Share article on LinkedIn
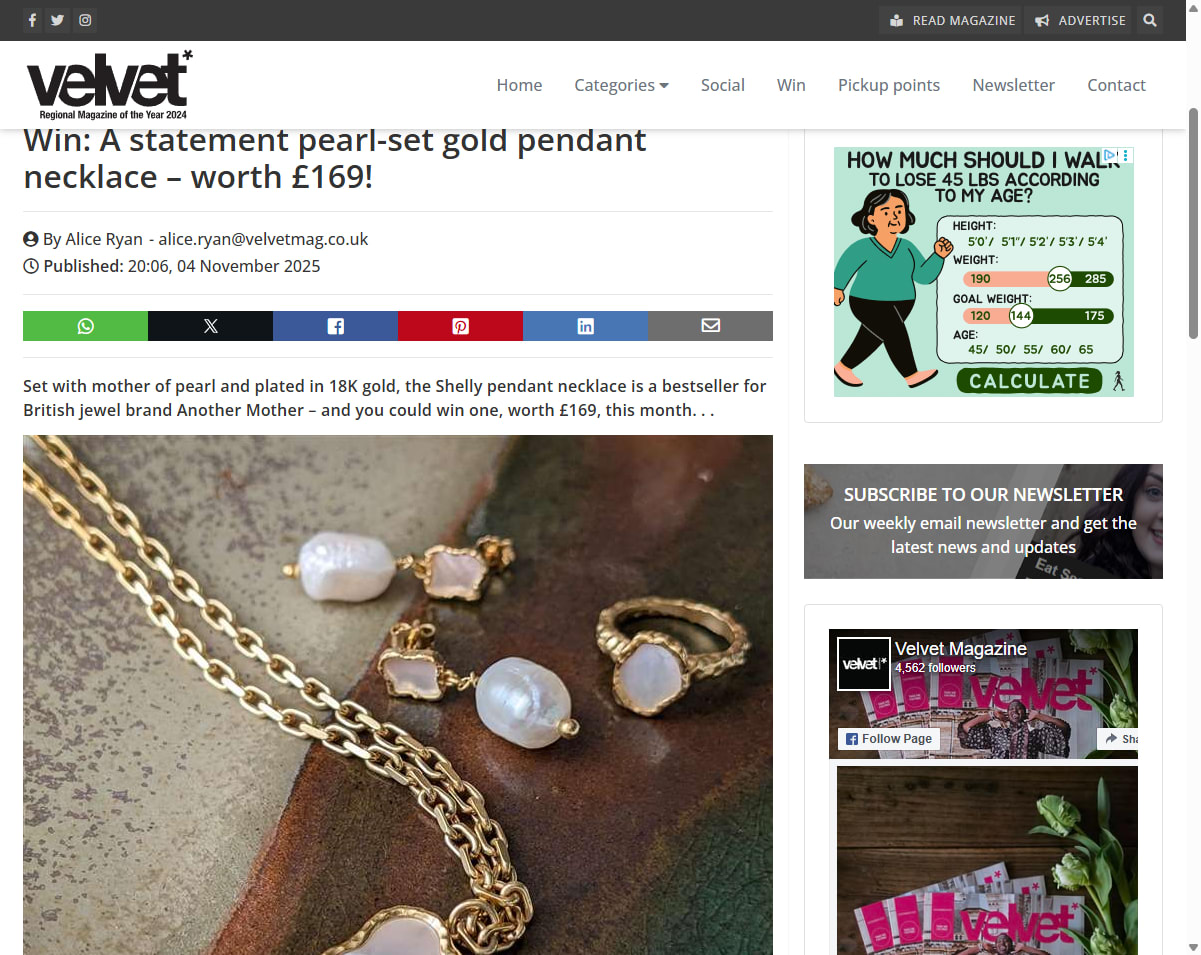1201x955 pixels. [x=585, y=326]
